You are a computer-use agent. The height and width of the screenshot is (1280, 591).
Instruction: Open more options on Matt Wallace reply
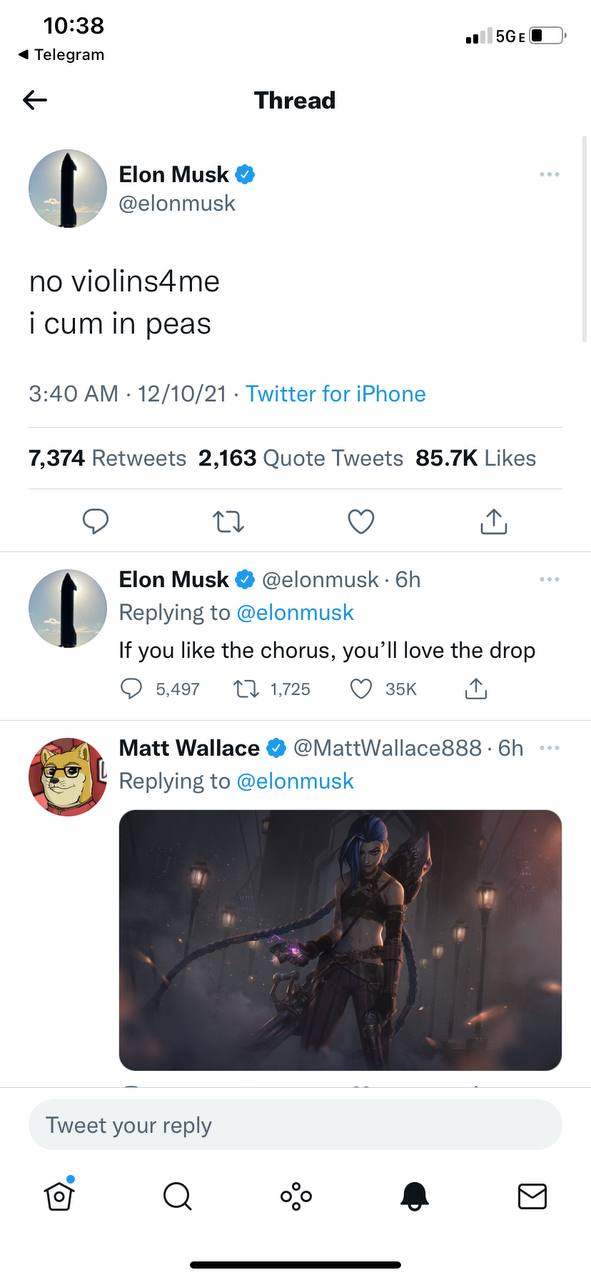click(x=549, y=748)
